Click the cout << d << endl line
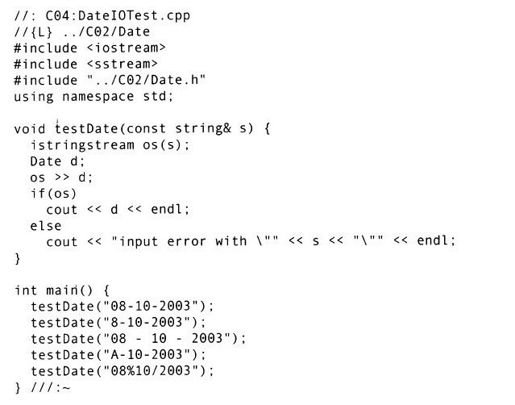Image resolution: width=515 pixels, height=405 pixels. (x=118, y=210)
